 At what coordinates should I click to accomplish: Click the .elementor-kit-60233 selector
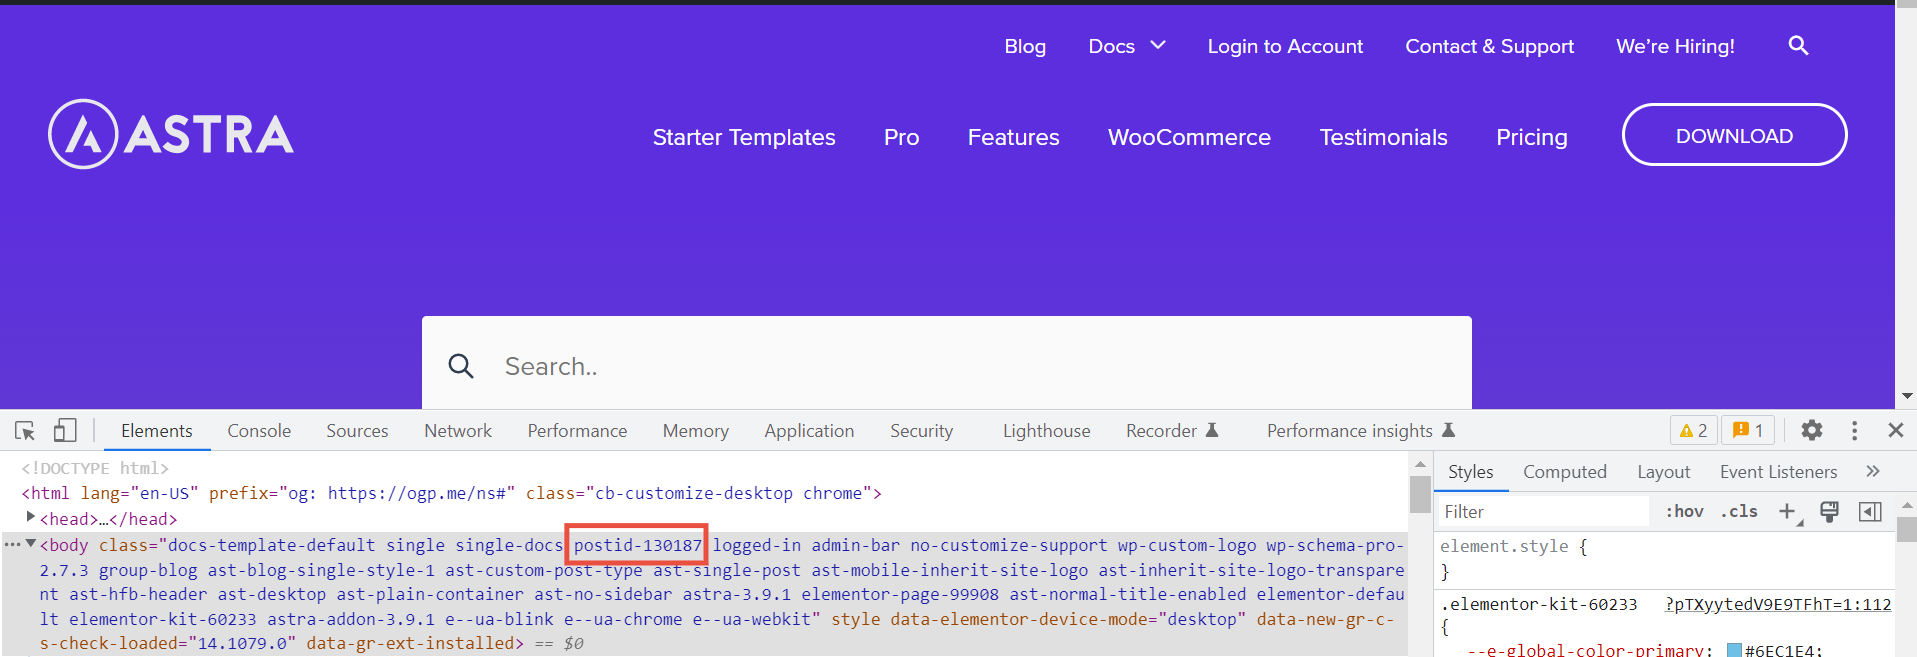[1538, 604]
